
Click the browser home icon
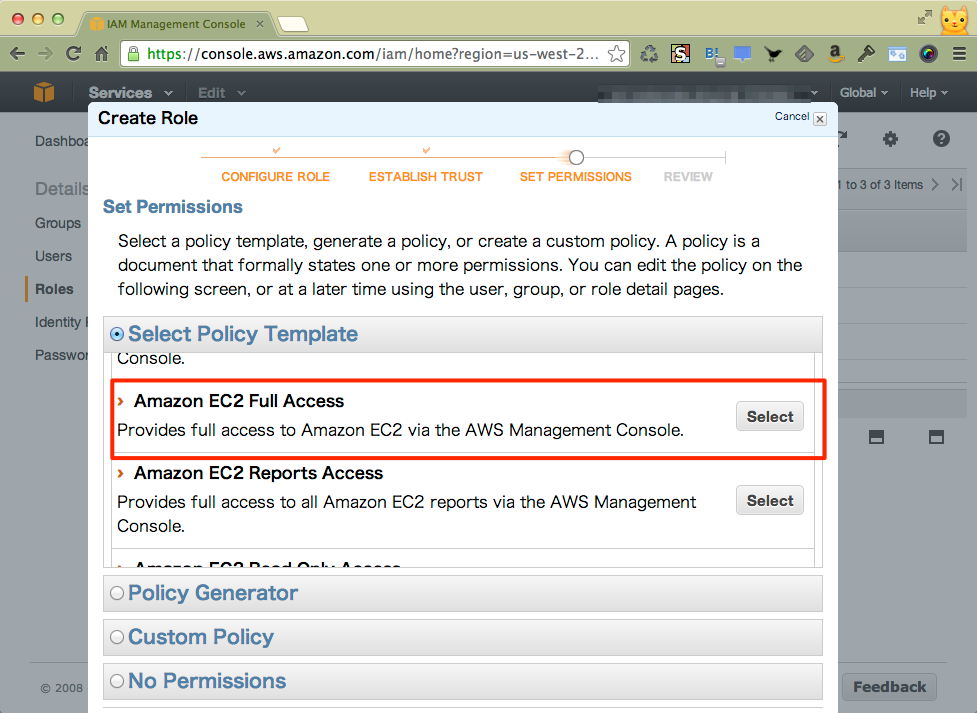[101, 54]
